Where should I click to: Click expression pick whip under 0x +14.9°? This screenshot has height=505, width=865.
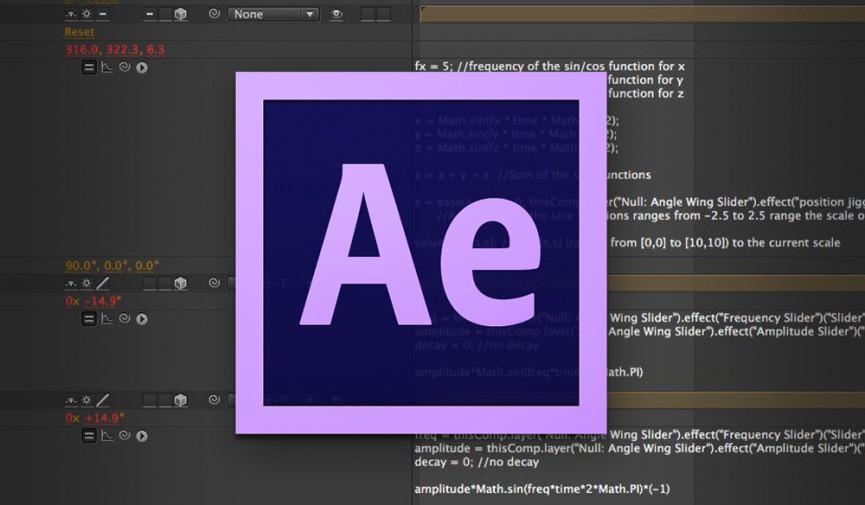[x=125, y=435]
